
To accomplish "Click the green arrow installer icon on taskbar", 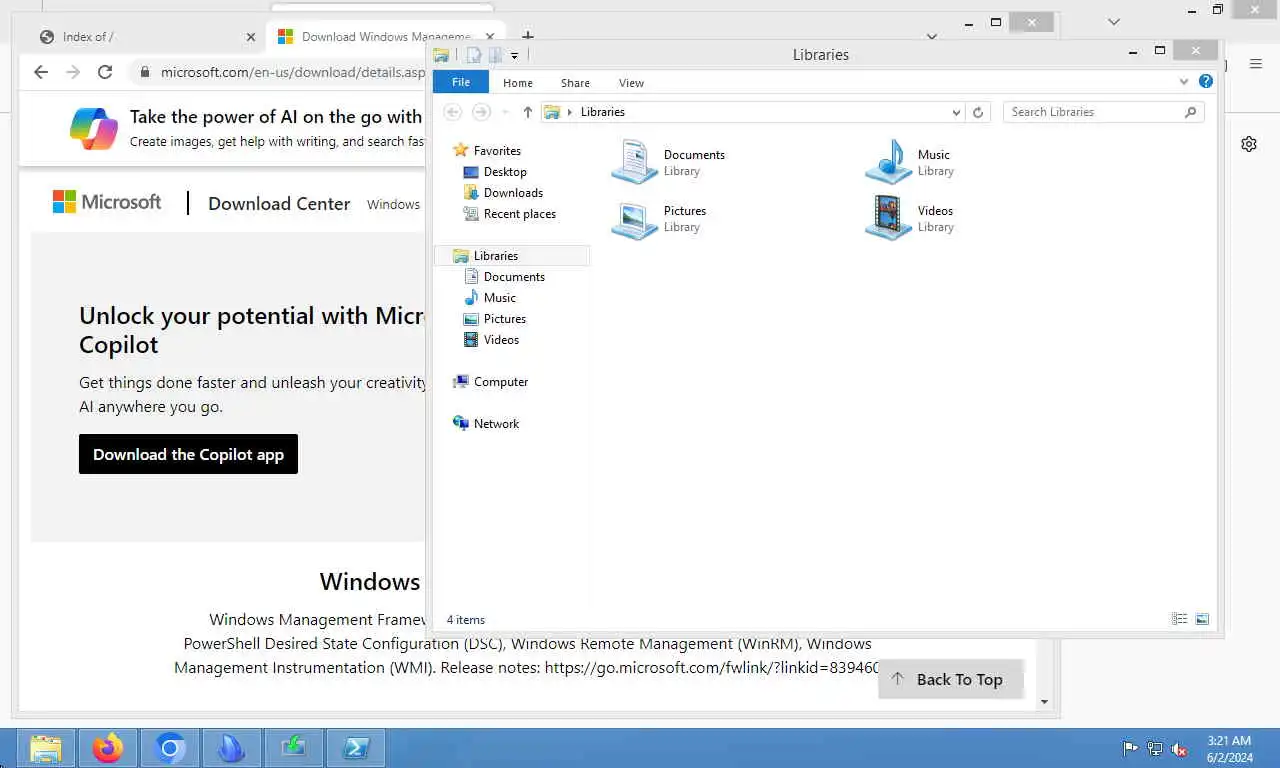I will (294, 748).
